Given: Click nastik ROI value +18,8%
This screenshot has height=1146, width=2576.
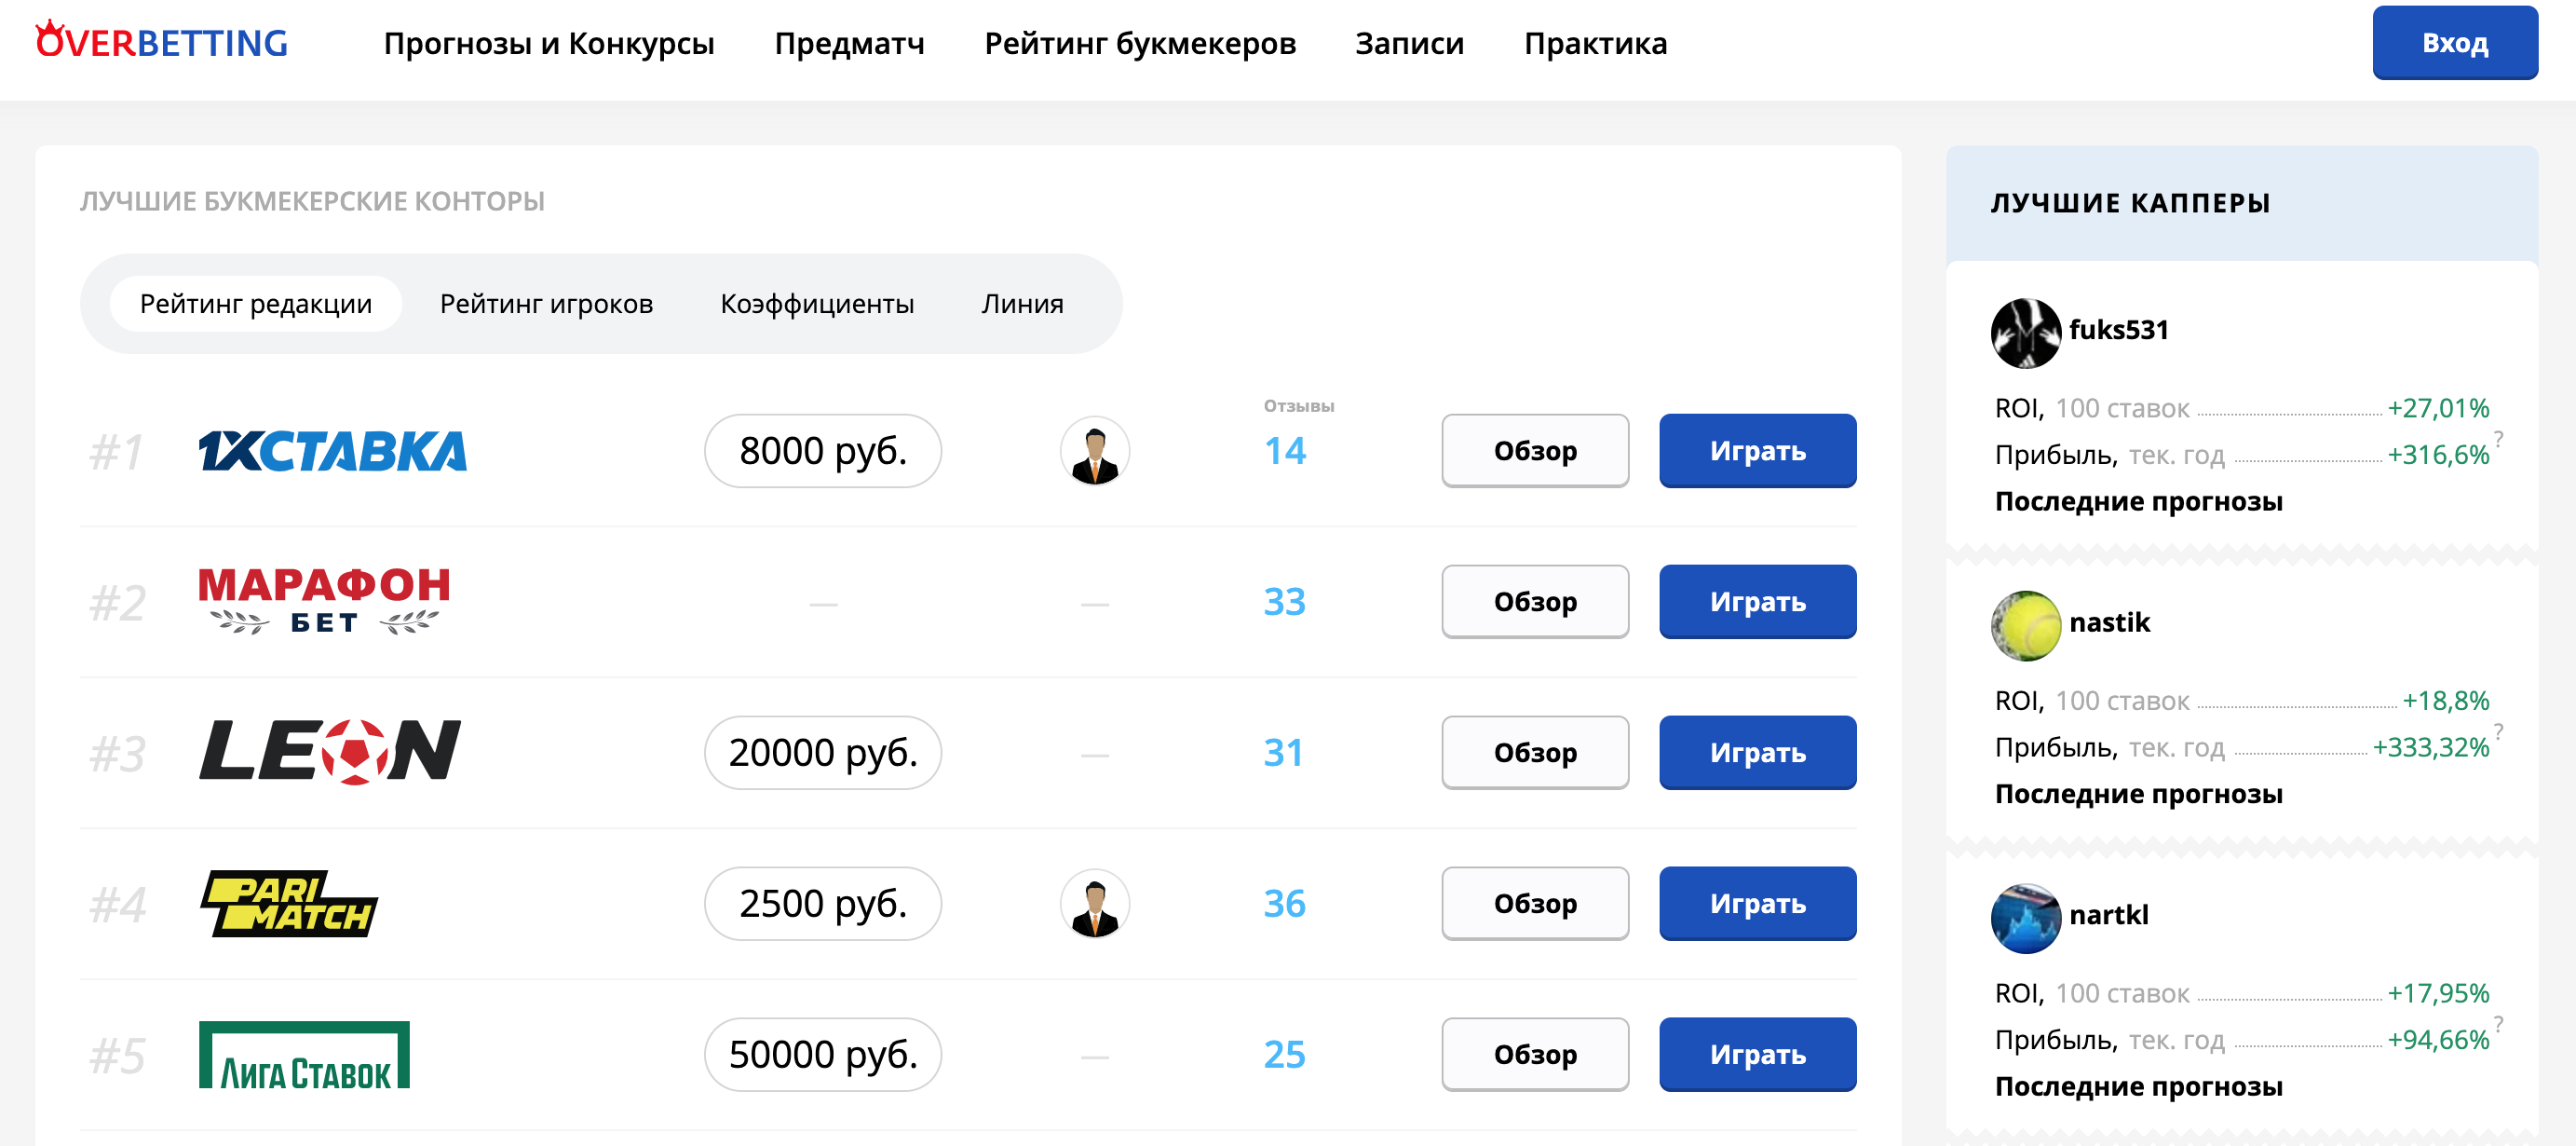Looking at the screenshot, I should point(2445,701).
